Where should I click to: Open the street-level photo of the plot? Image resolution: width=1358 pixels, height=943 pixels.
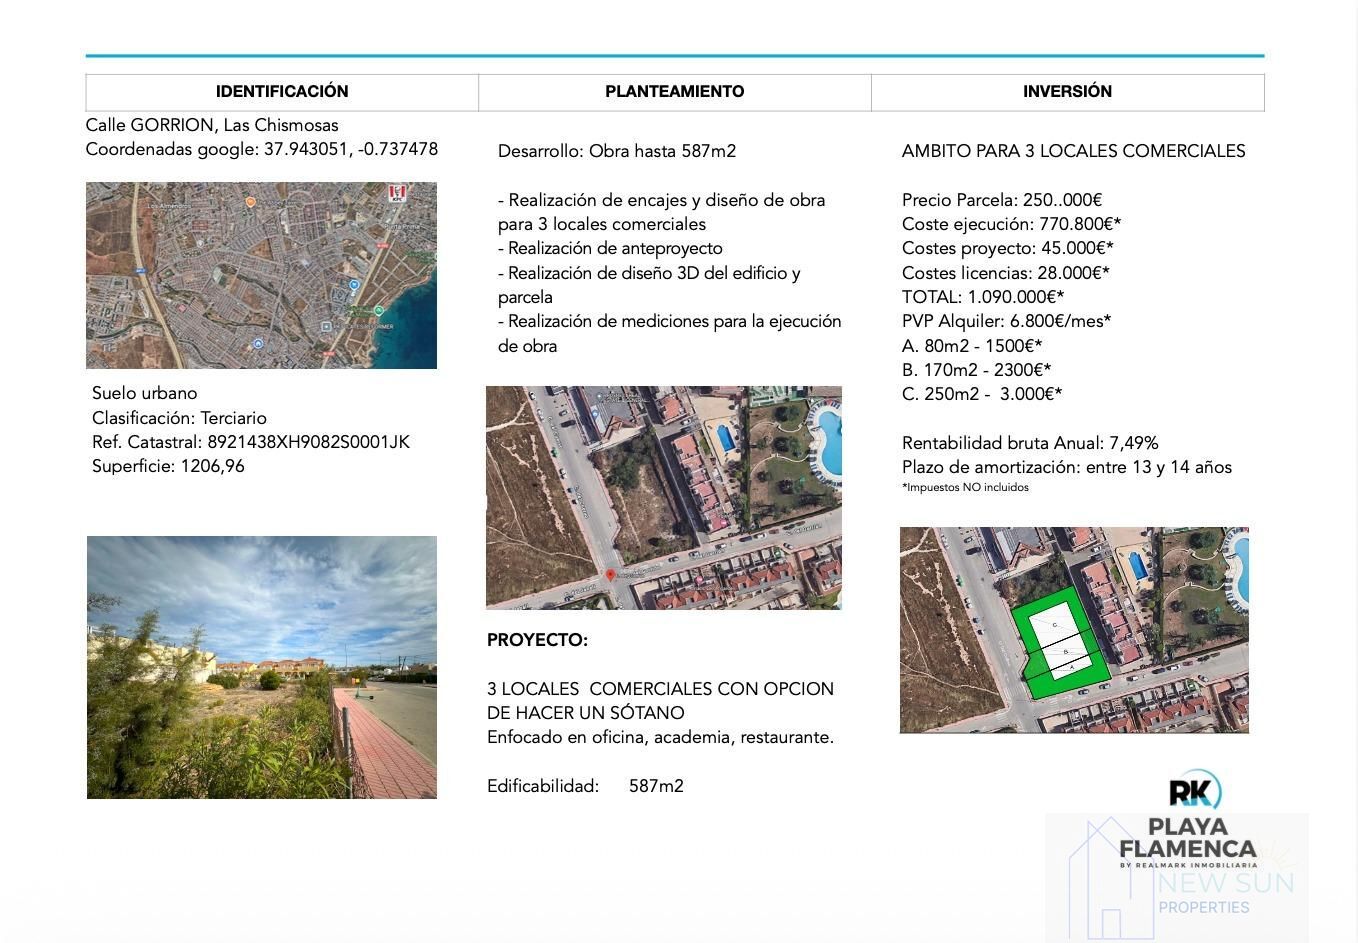coord(261,666)
